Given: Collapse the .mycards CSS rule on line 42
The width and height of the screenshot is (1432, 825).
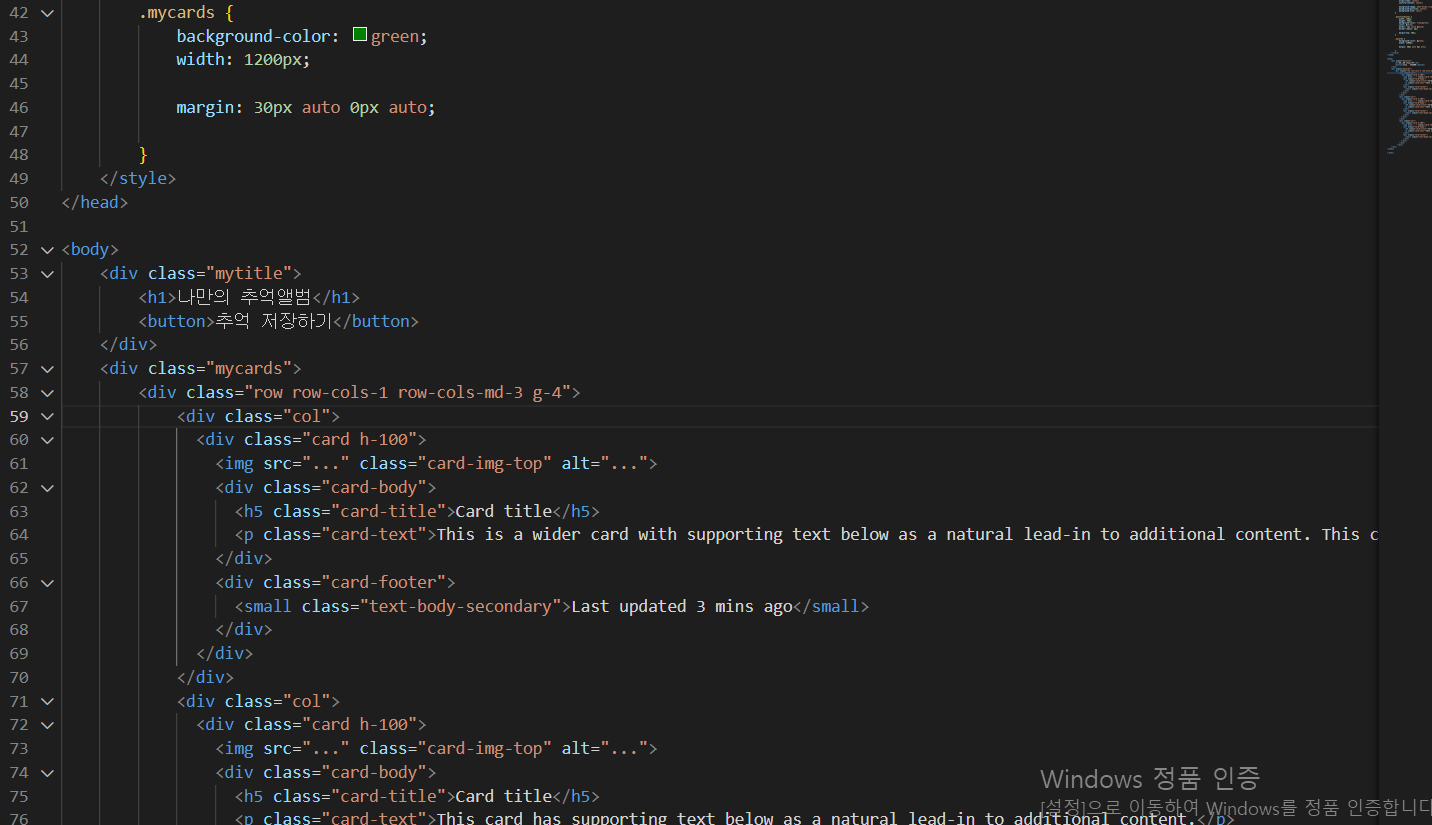Looking at the screenshot, I should (47, 13).
